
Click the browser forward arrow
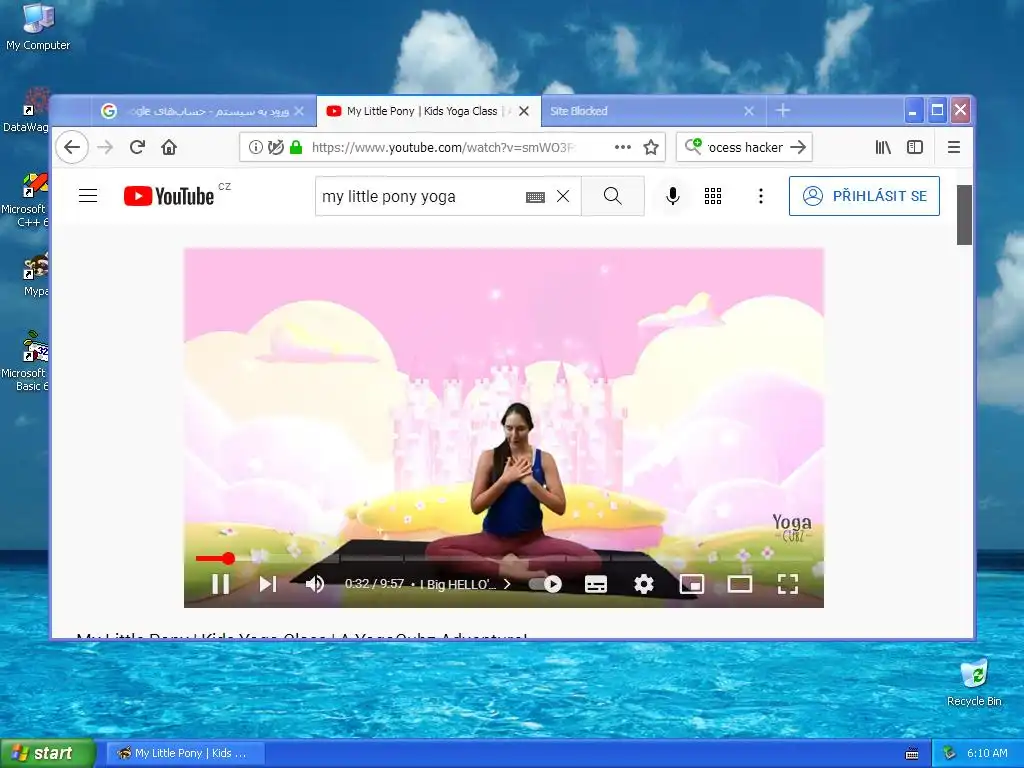coord(105,147)
